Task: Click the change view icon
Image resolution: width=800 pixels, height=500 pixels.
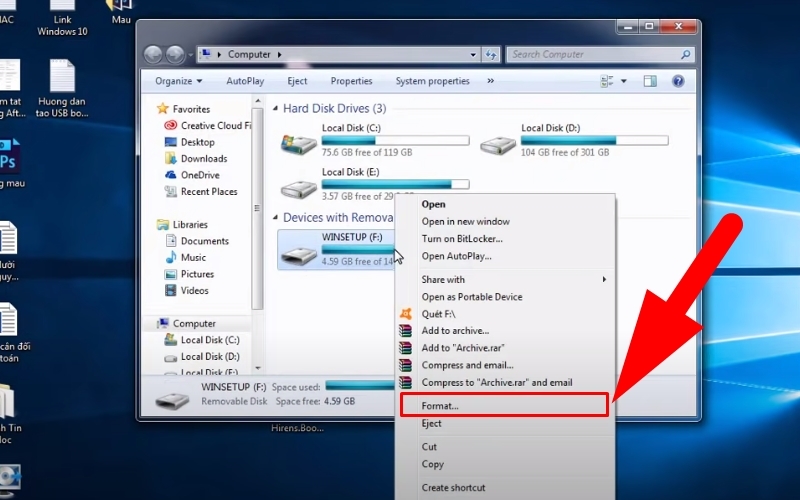Action: [607, 81]
